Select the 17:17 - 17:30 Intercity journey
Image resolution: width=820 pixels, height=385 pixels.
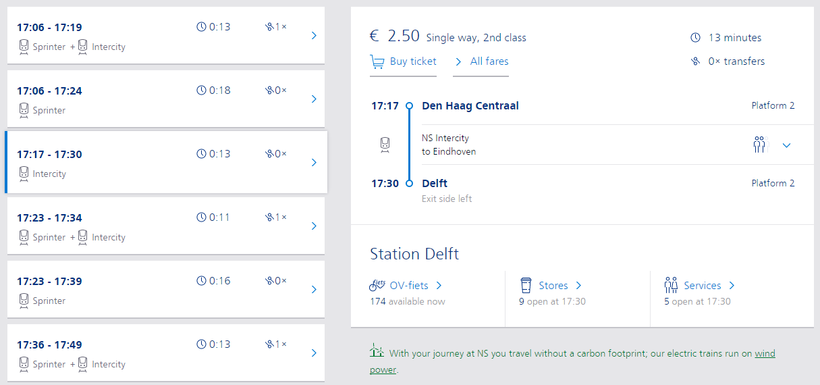click(166, 162)
